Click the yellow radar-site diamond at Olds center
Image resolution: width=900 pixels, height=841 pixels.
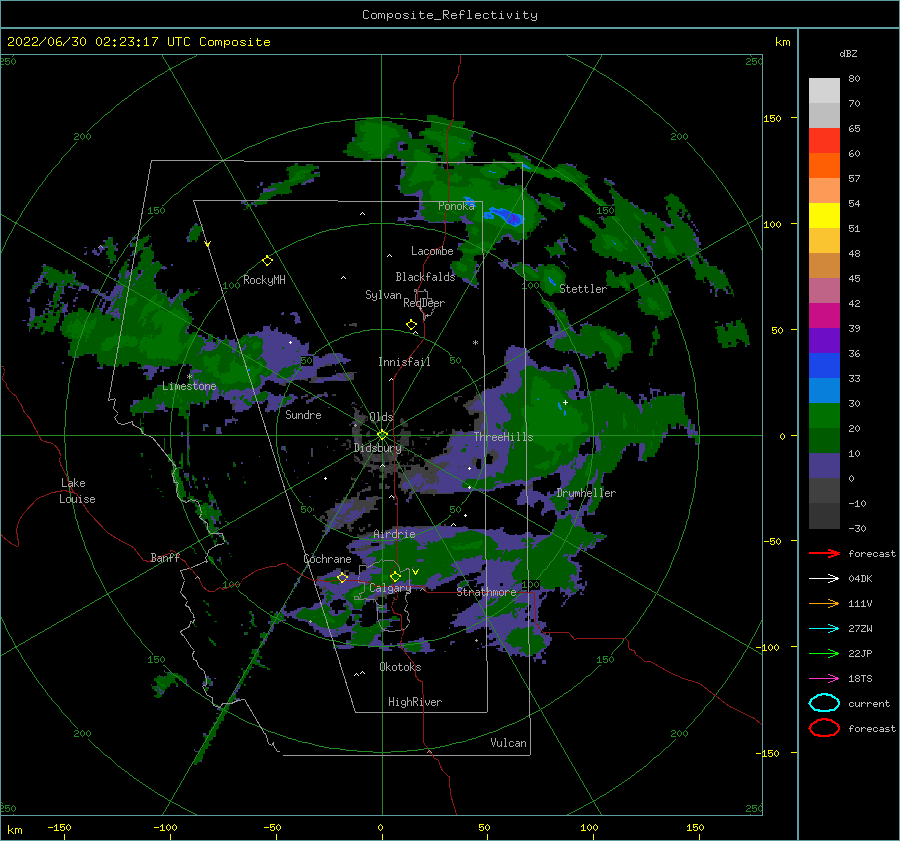[382, 435]
